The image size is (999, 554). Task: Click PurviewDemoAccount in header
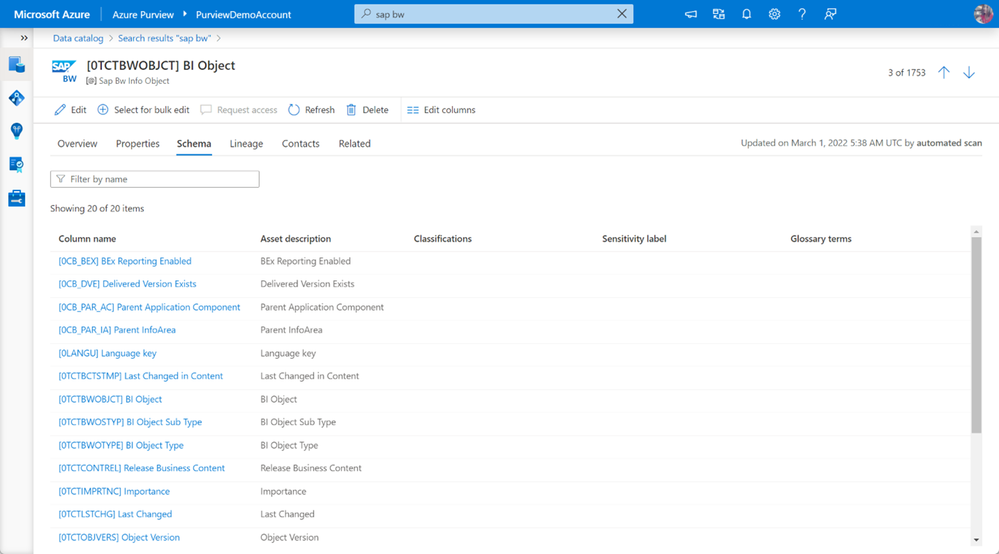pyautogui.click(x=243, y=14)
